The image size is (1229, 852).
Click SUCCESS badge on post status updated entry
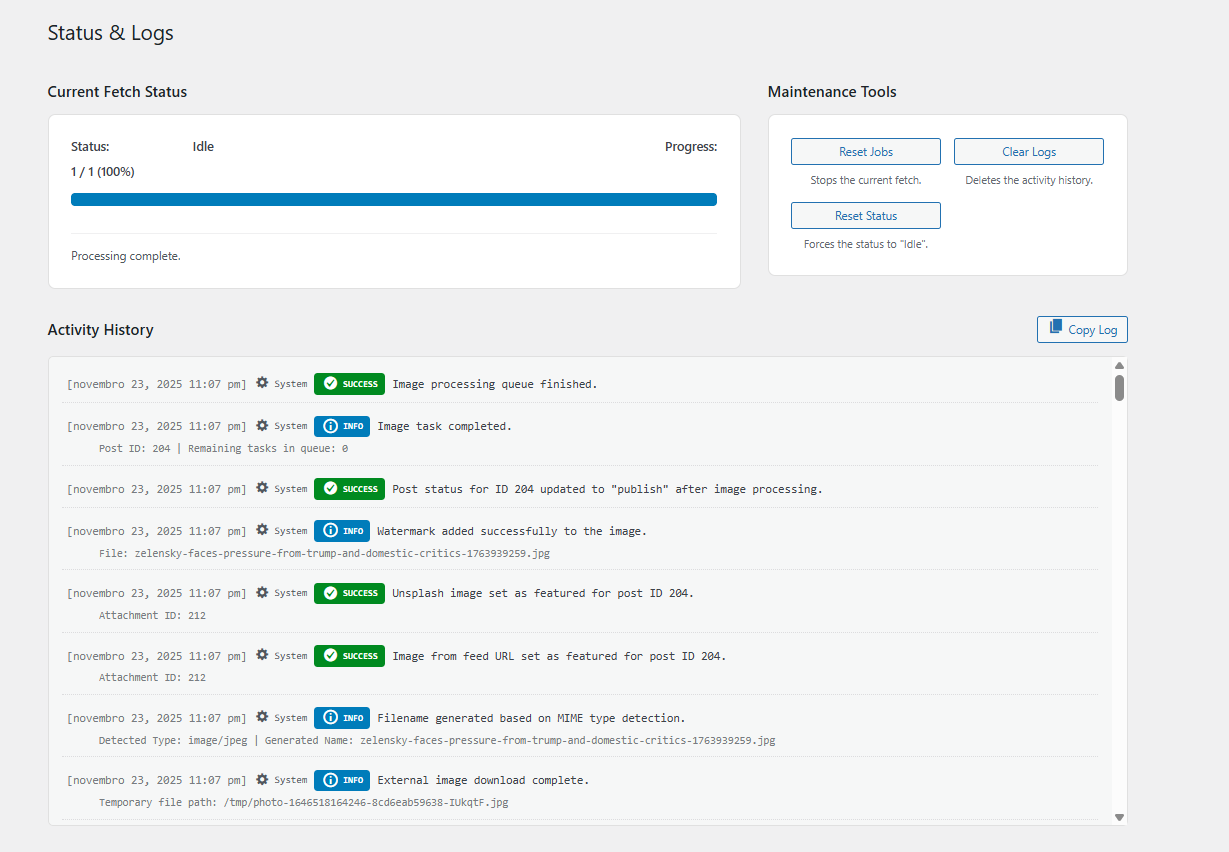349,489
